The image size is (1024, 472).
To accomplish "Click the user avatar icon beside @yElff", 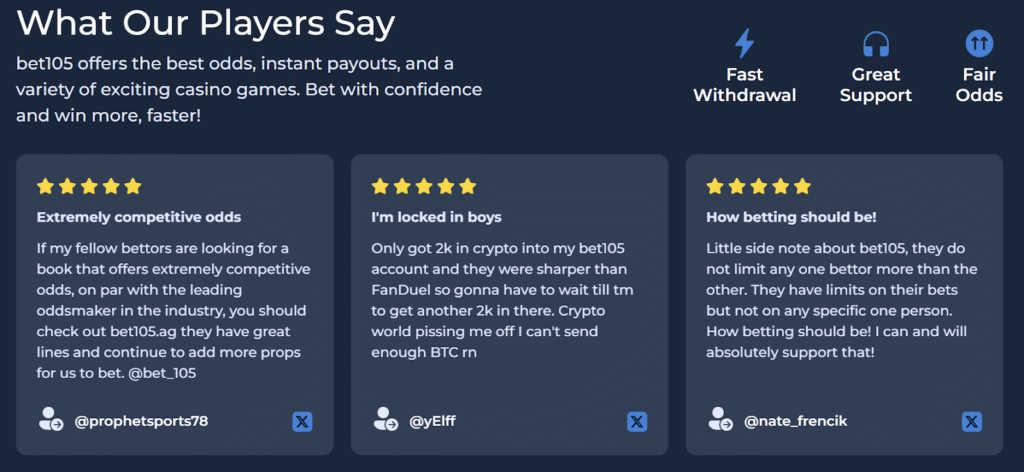I will click(385, 420).
